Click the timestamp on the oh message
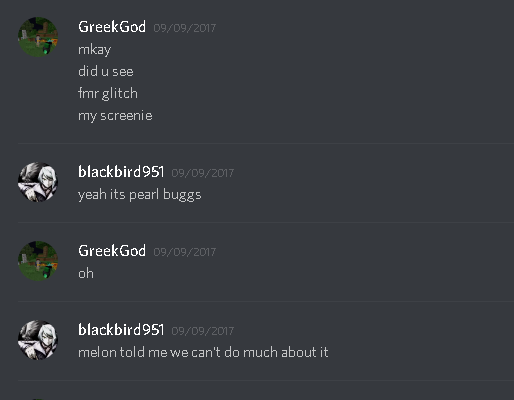Viewport: 514px width, 400px height. click(x=185, y=252)
